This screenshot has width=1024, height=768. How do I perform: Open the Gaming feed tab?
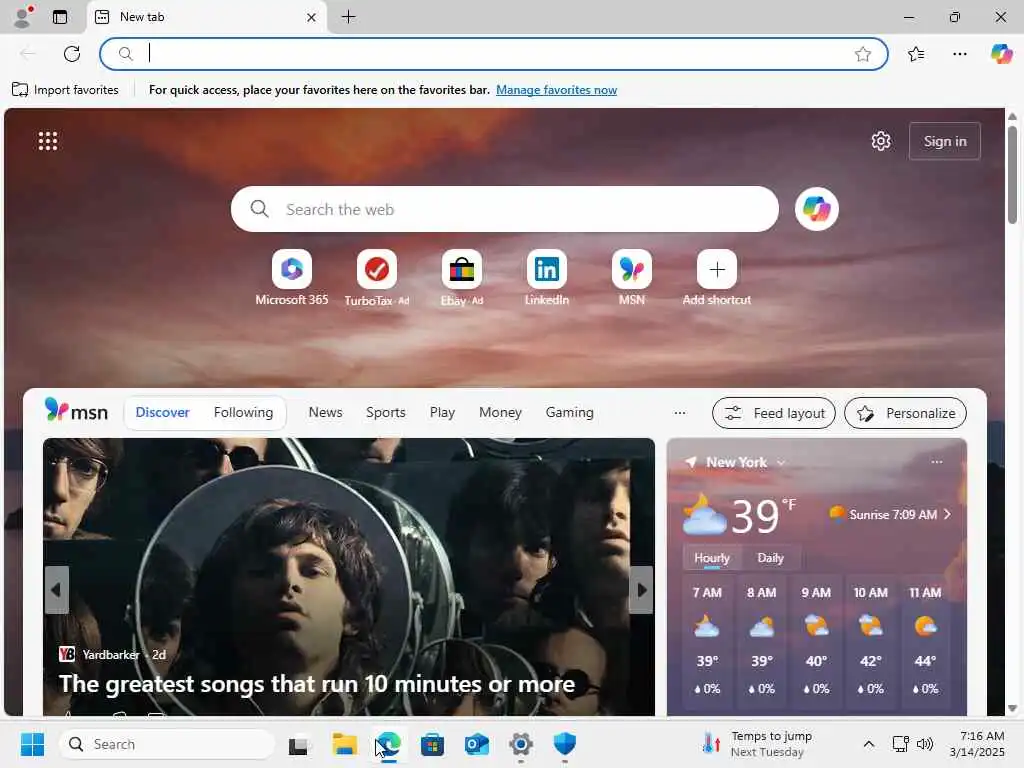tap(569, 412)
